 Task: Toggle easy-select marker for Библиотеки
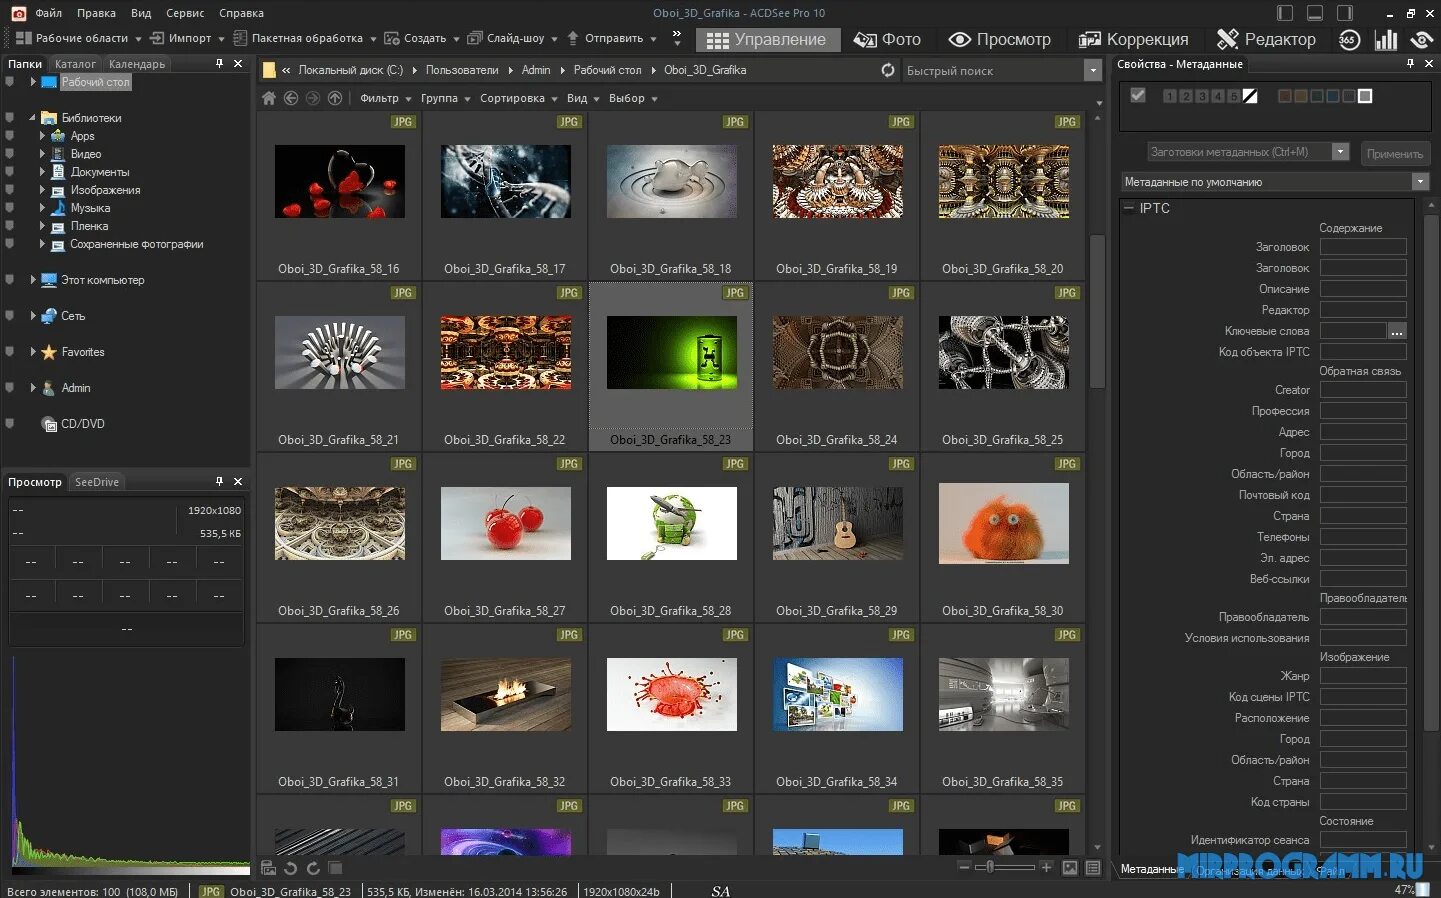pos(10,118)
